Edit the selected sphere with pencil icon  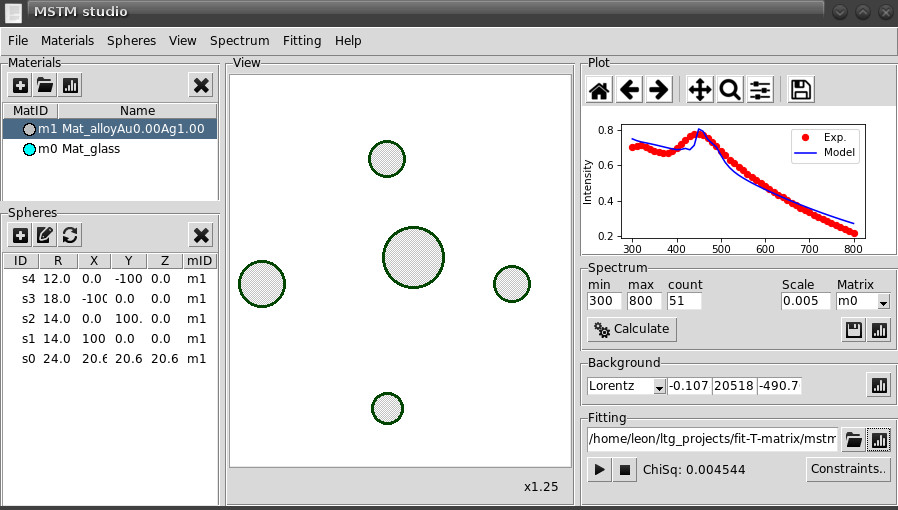(x=45, y=235)
